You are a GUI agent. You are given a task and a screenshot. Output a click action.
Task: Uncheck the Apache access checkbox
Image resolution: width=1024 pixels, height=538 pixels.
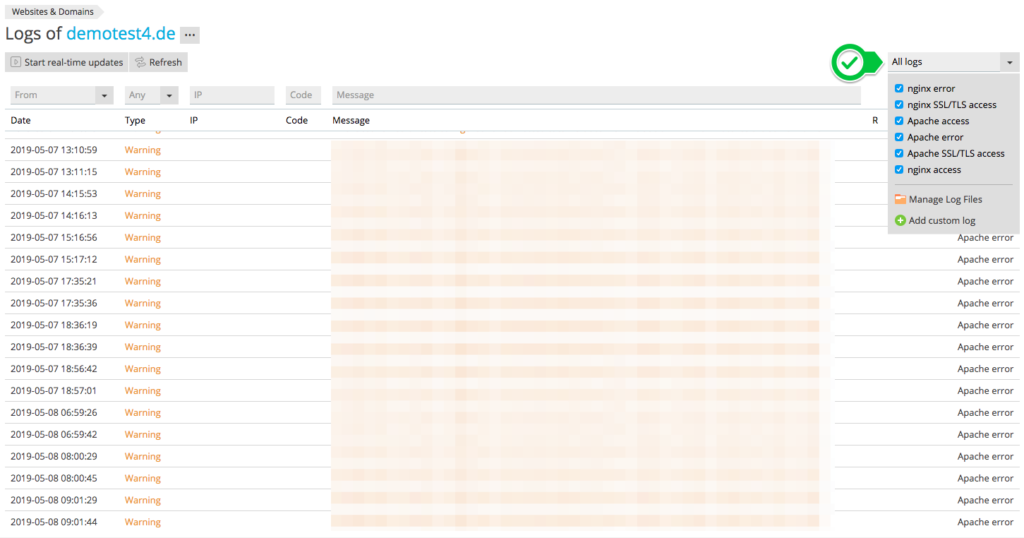pyautogui.click(x=899, y=121)
